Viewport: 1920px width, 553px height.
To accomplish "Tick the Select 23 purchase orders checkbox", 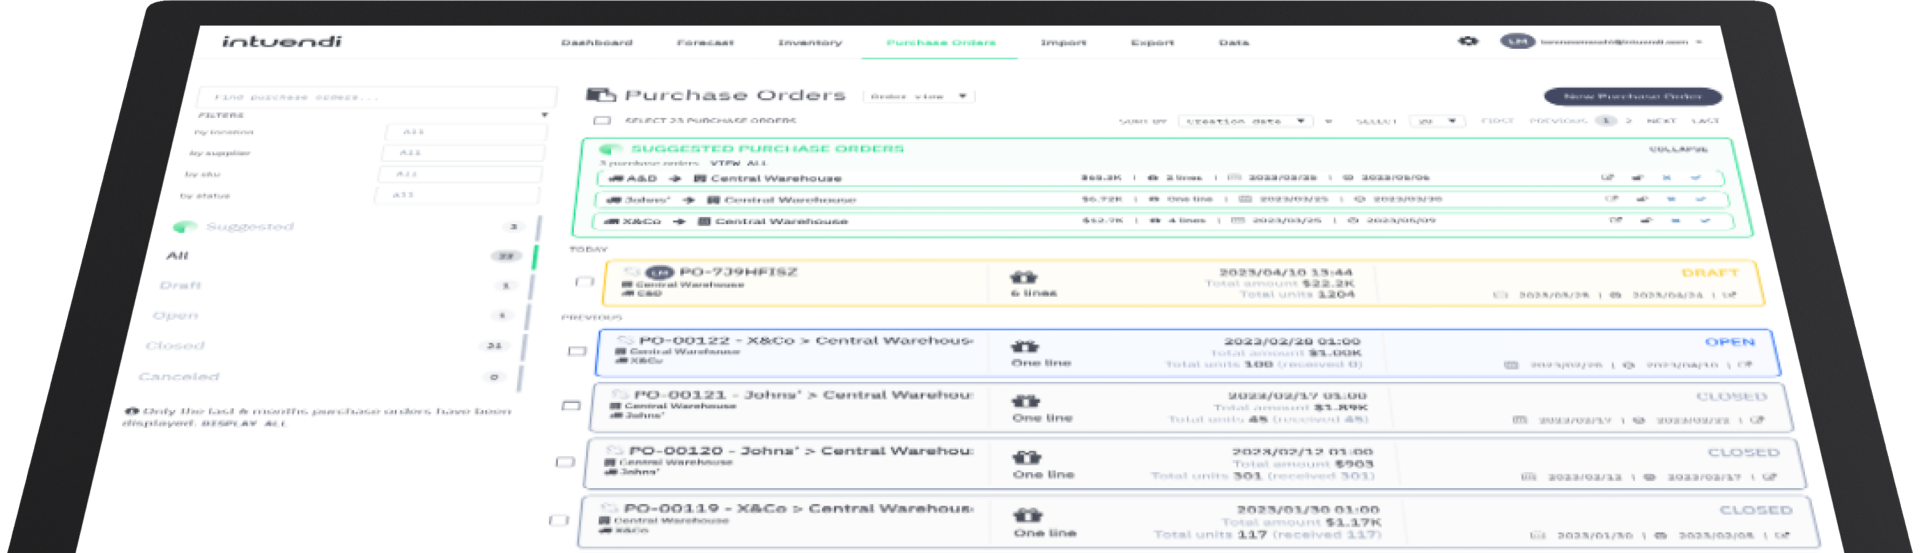I will click(602, 121).
